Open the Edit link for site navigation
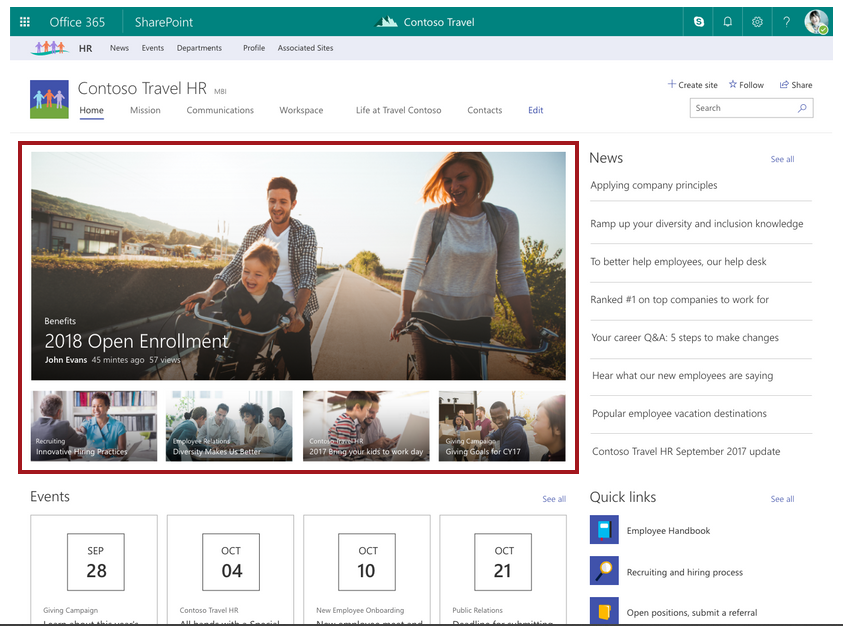This screenshot has width=843, height=626. [535, 110]
